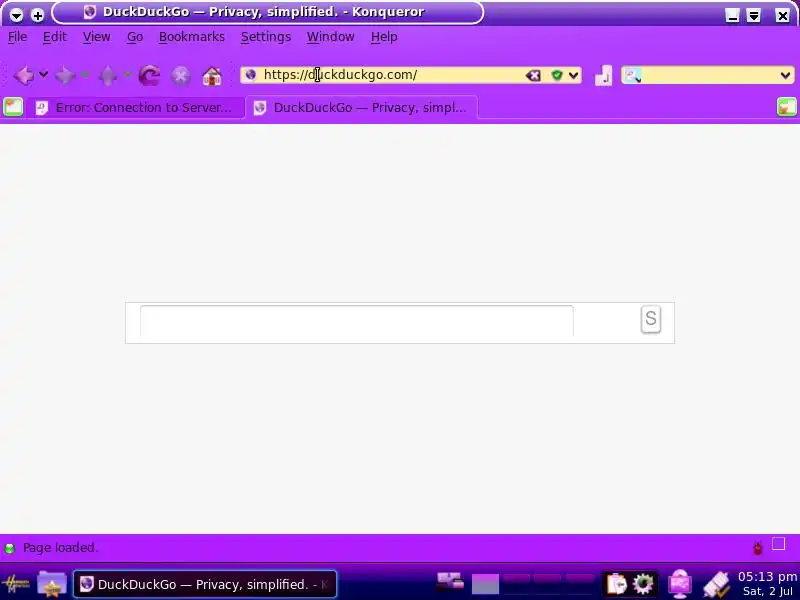The height and width of the screenshot is (600, 800).
Task: Click the window menu button in titlebar
Action: 16,15
